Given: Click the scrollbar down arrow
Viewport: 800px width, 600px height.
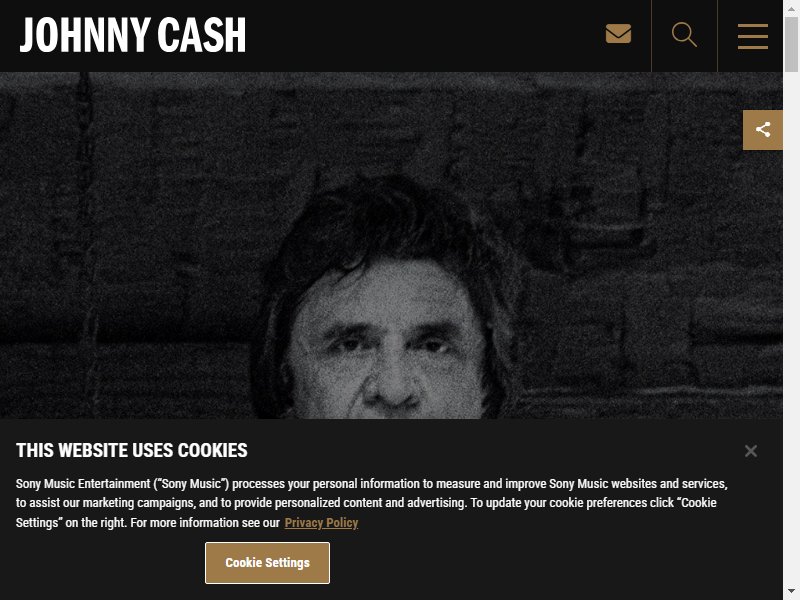Looking at the screenshot, I should click(791, 592).
